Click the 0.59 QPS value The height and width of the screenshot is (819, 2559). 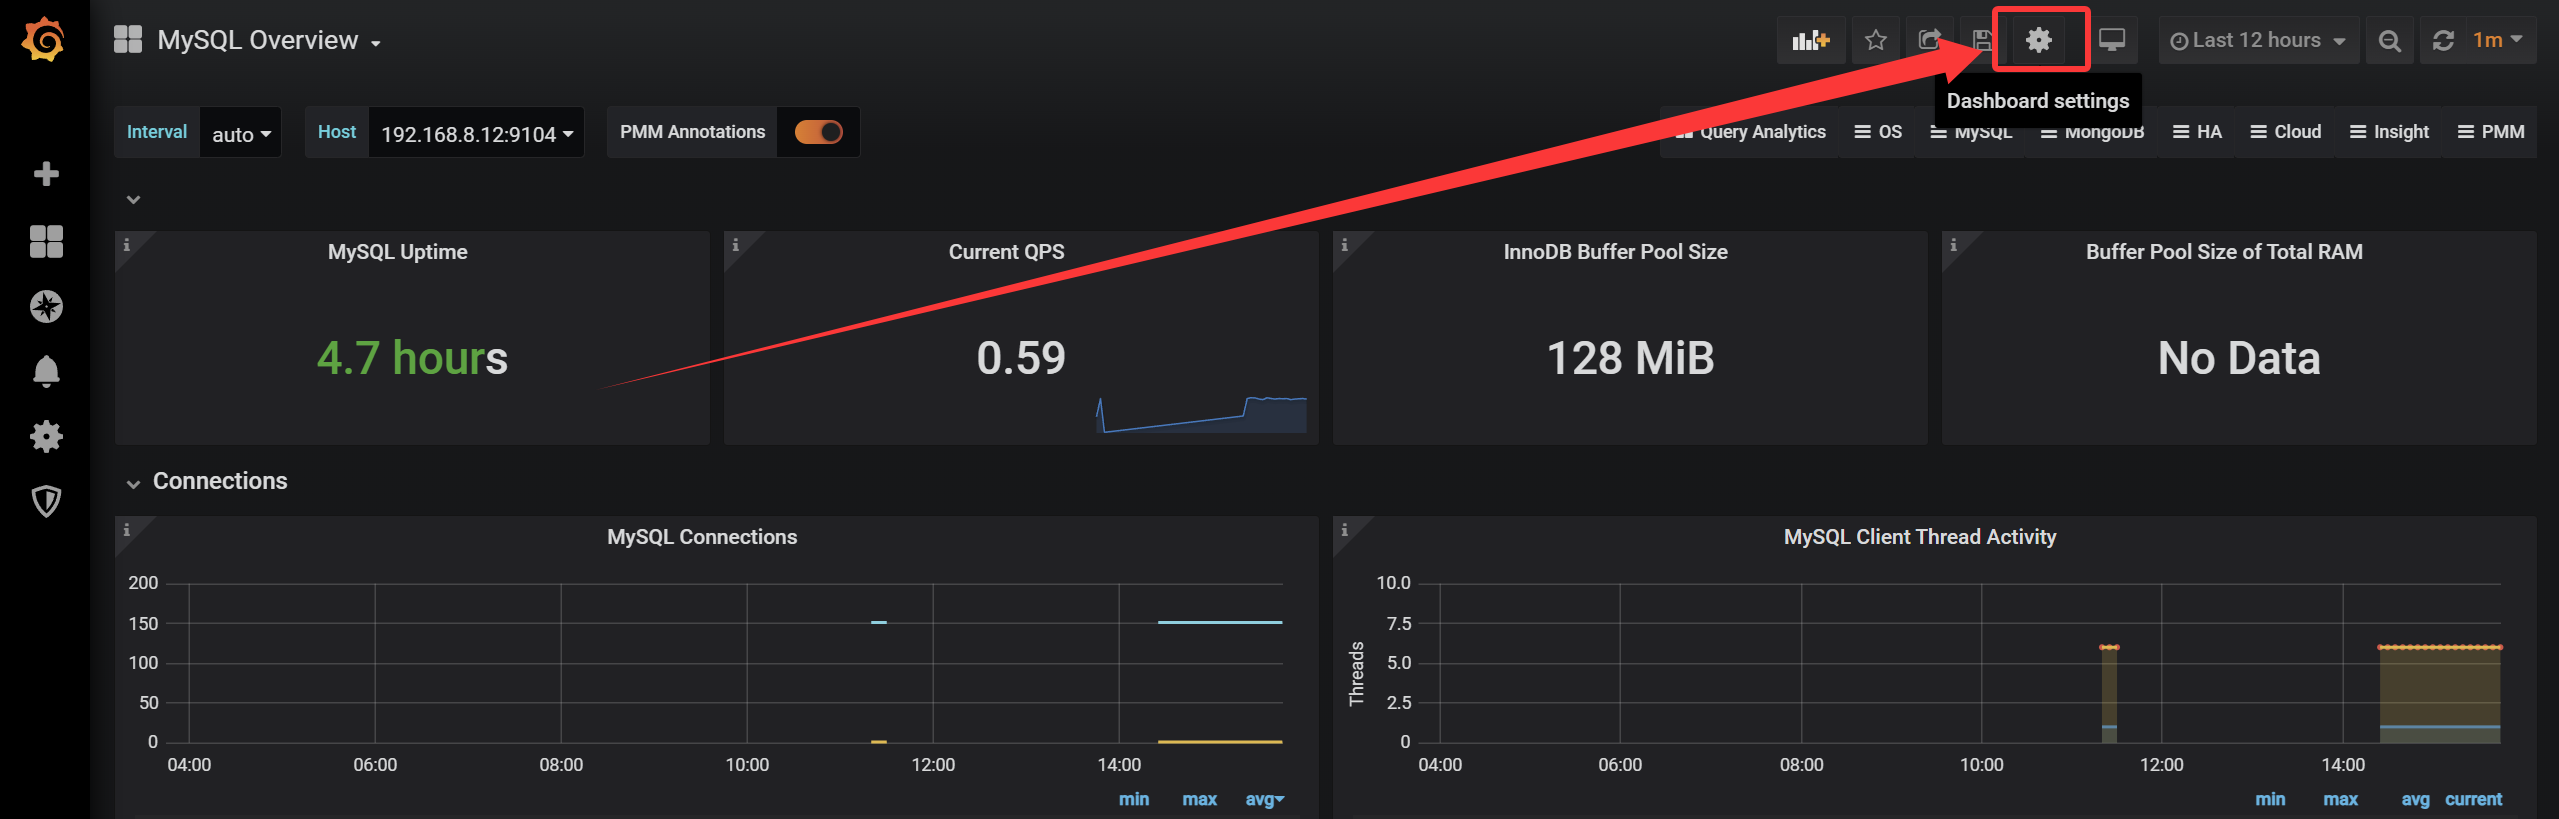click(x=1021, y=358)
